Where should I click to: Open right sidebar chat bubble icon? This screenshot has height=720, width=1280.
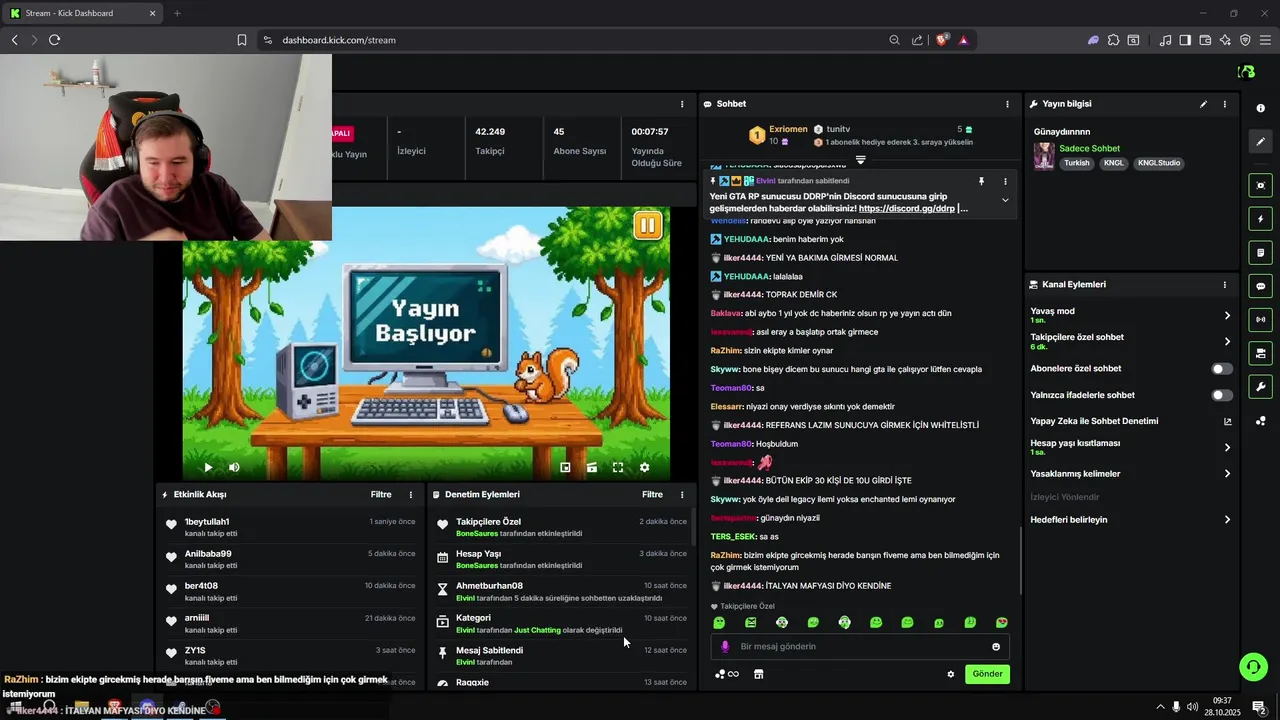click(1260, 286)
